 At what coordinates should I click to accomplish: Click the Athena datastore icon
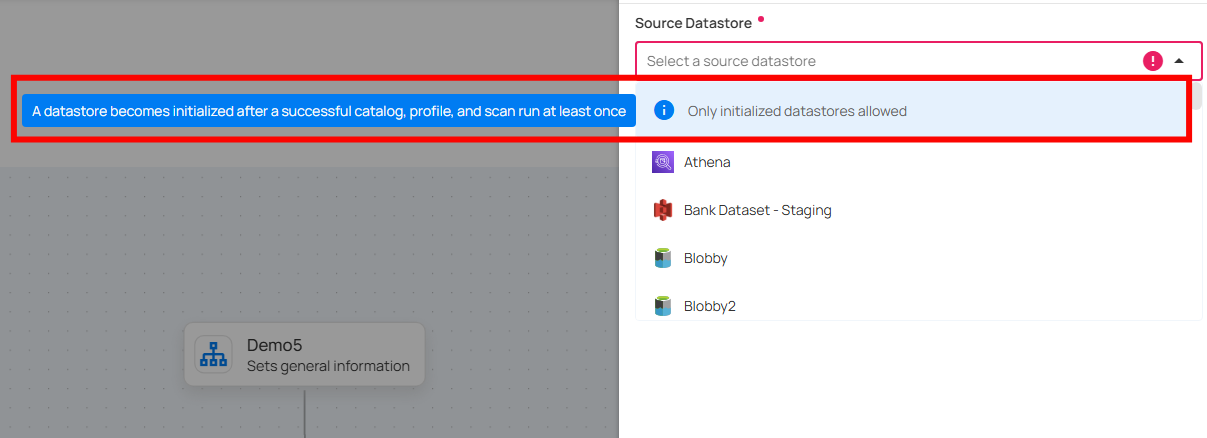(x=662, y=162)
